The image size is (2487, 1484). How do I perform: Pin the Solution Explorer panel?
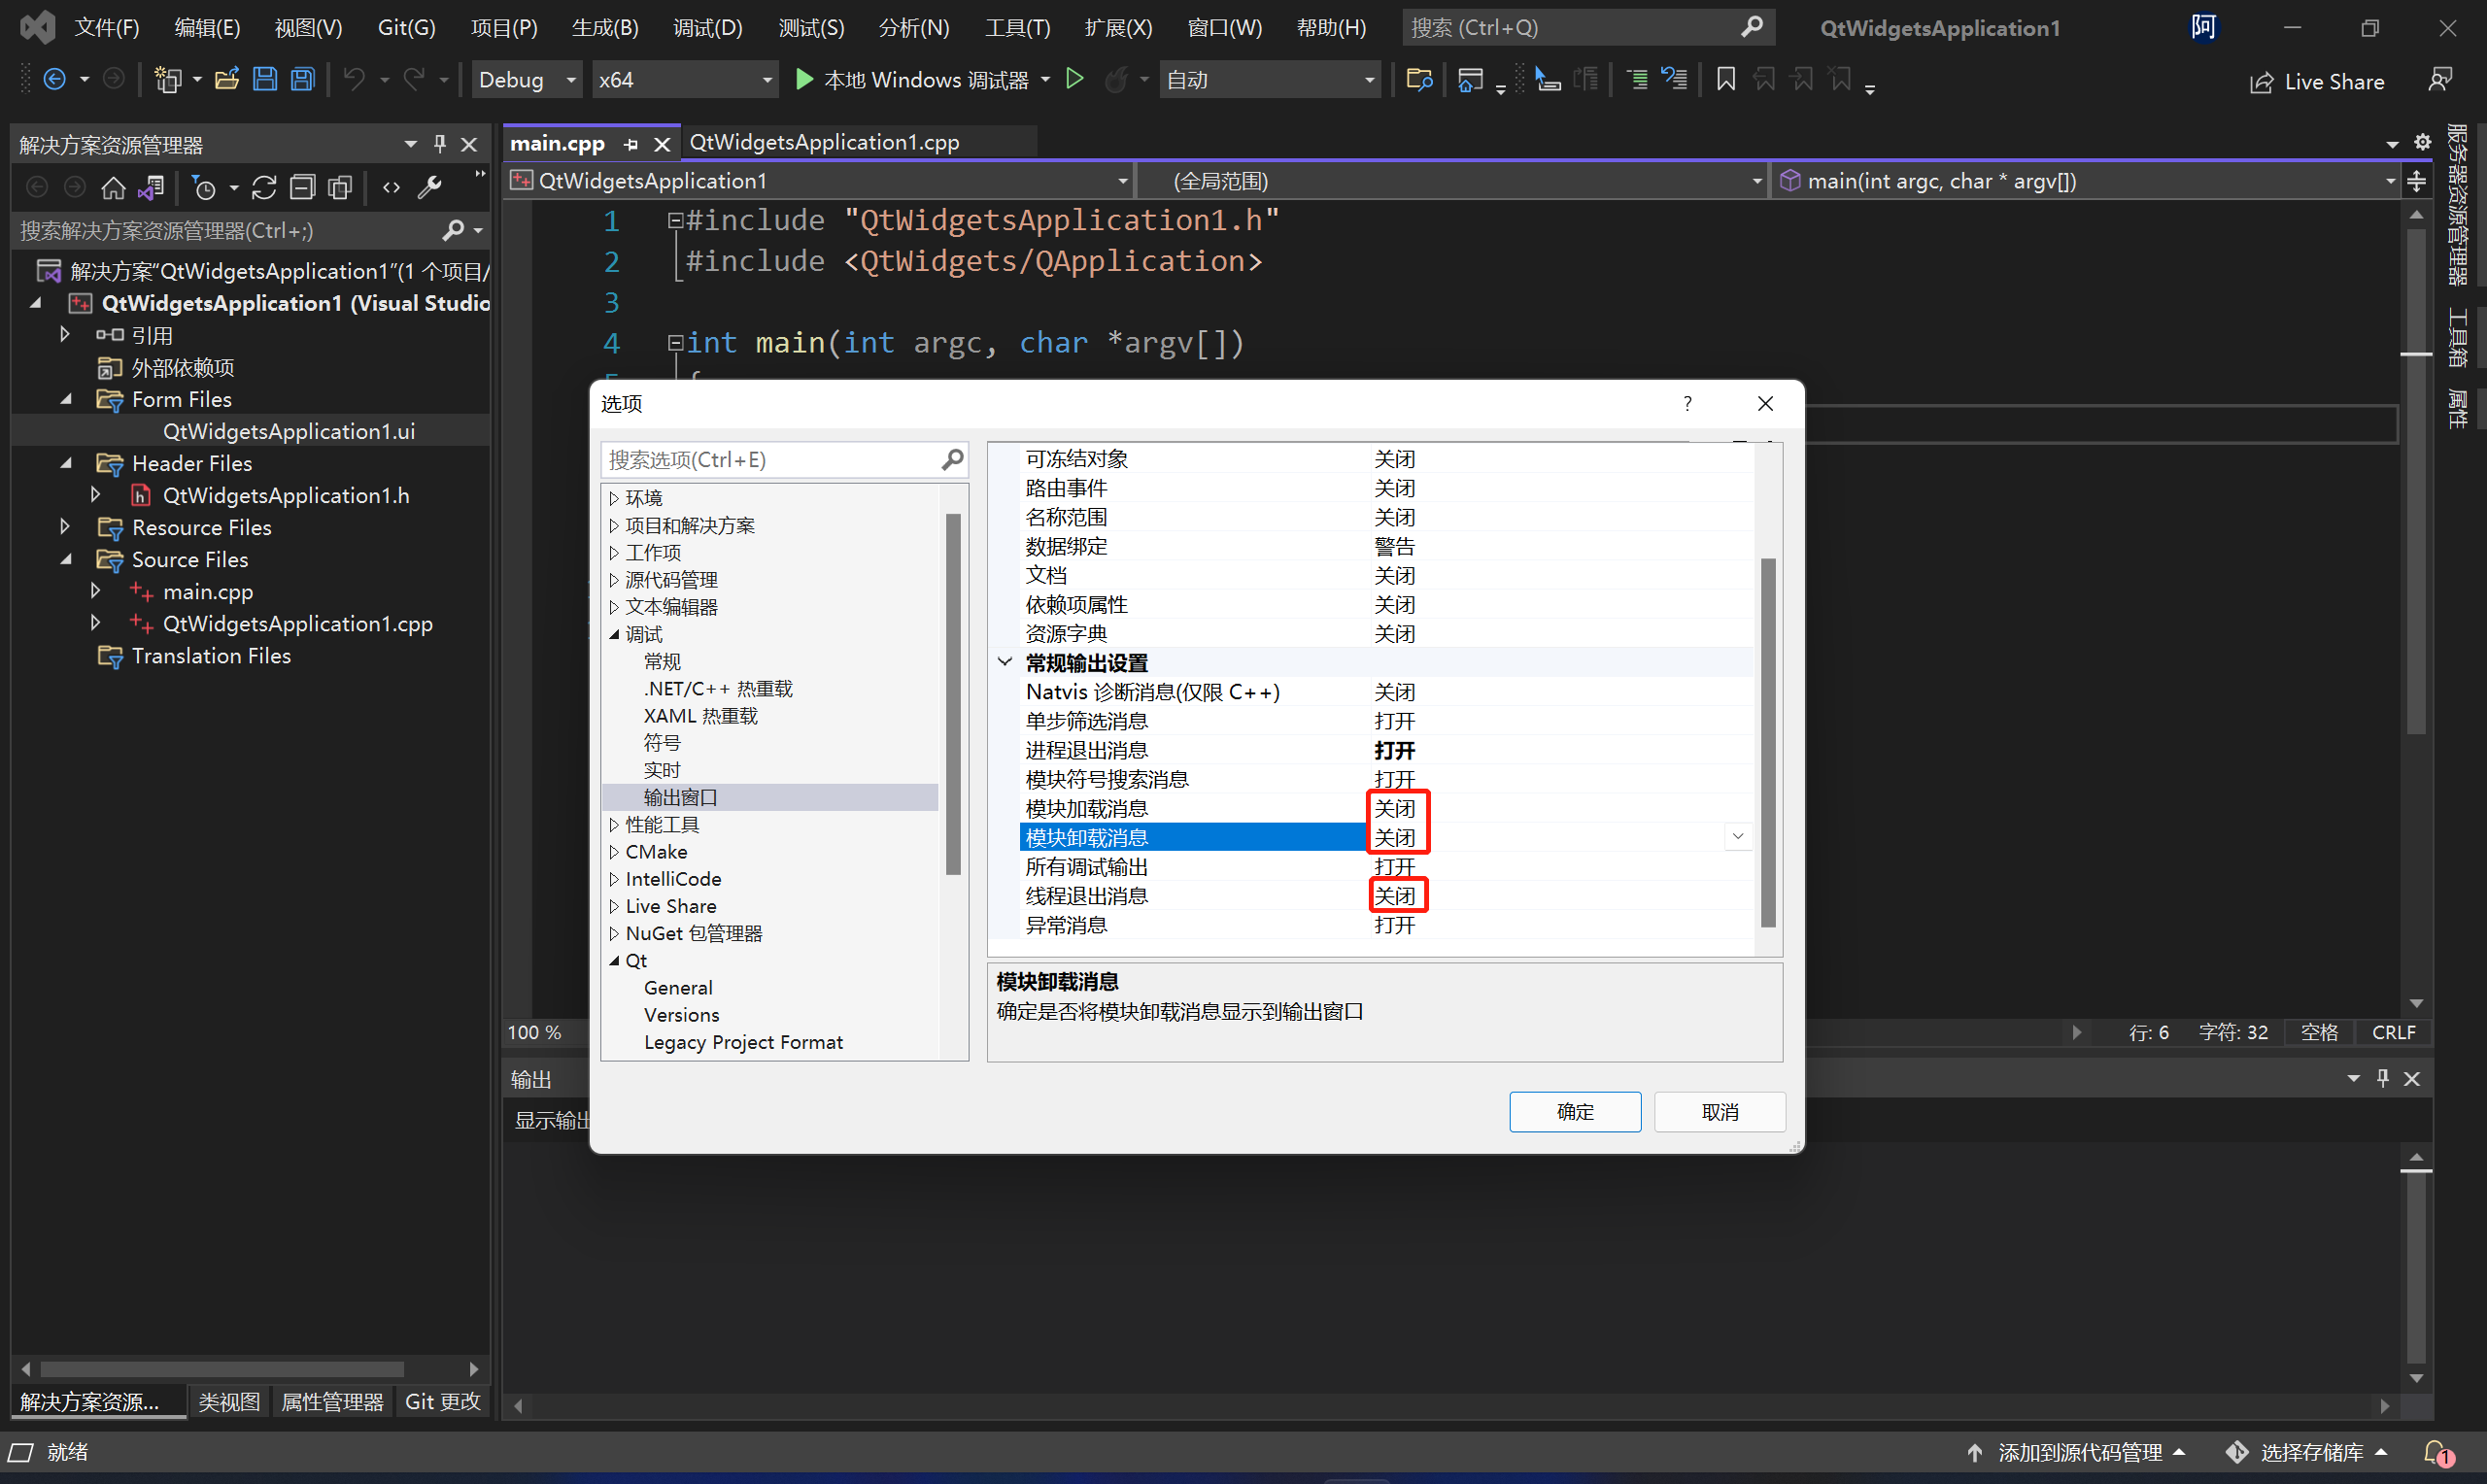tap(440, 144)
